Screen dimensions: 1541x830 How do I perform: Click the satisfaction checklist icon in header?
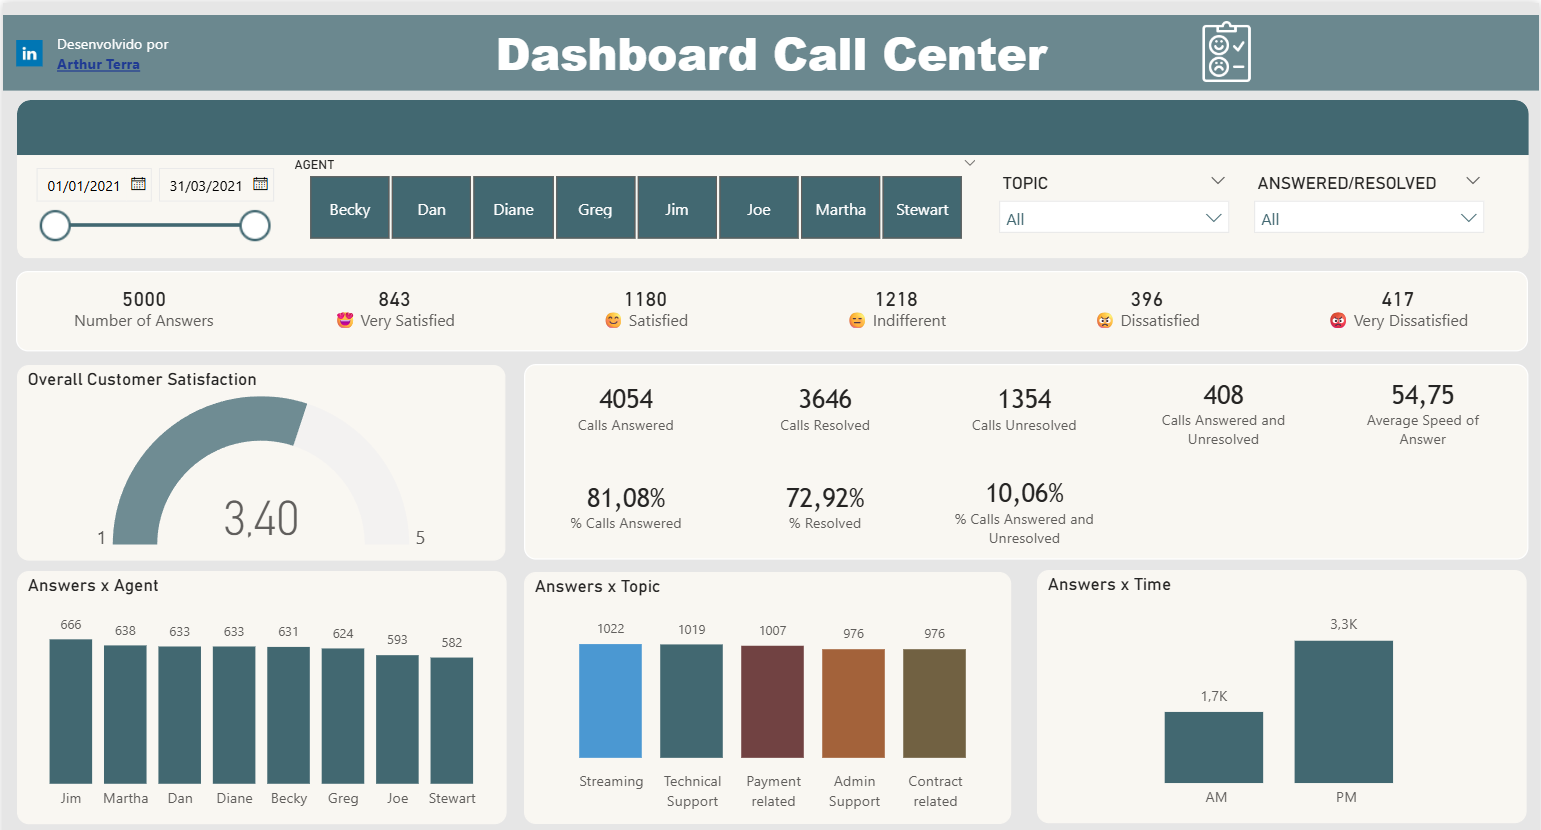pyautogui.click(x=1226, y=53)
